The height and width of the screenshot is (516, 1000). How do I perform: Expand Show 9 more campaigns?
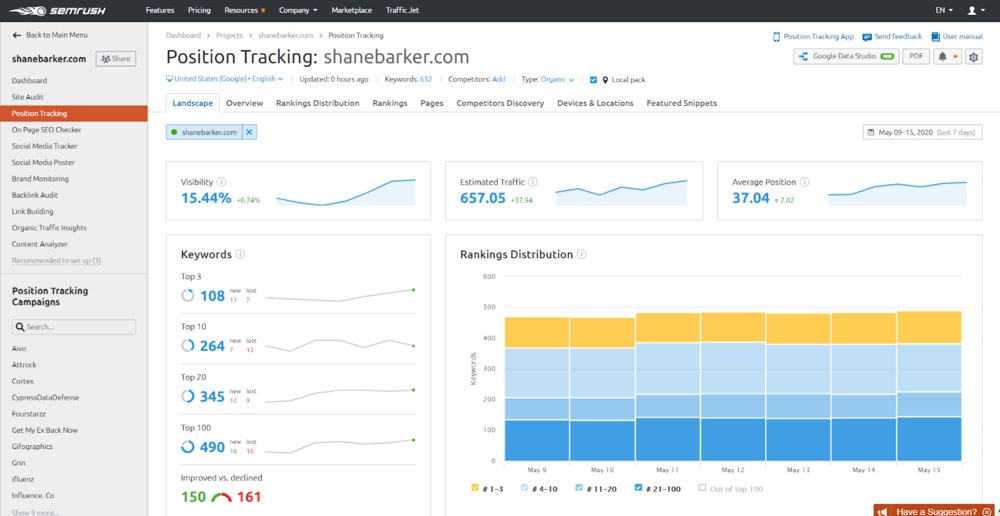click(x=35, y=512)
